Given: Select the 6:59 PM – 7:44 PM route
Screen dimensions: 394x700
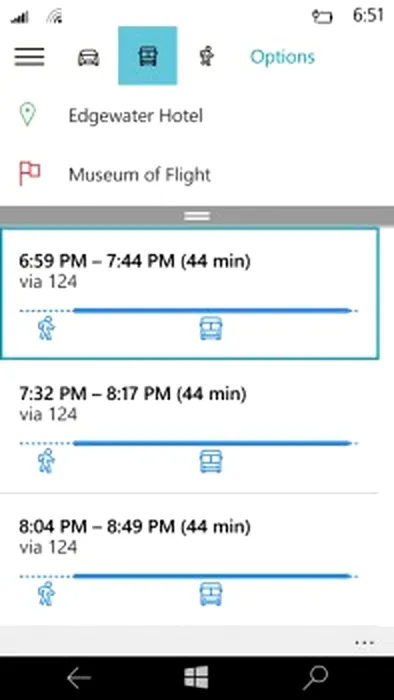Looking at the screenshot, I should [x=190, y=293].
